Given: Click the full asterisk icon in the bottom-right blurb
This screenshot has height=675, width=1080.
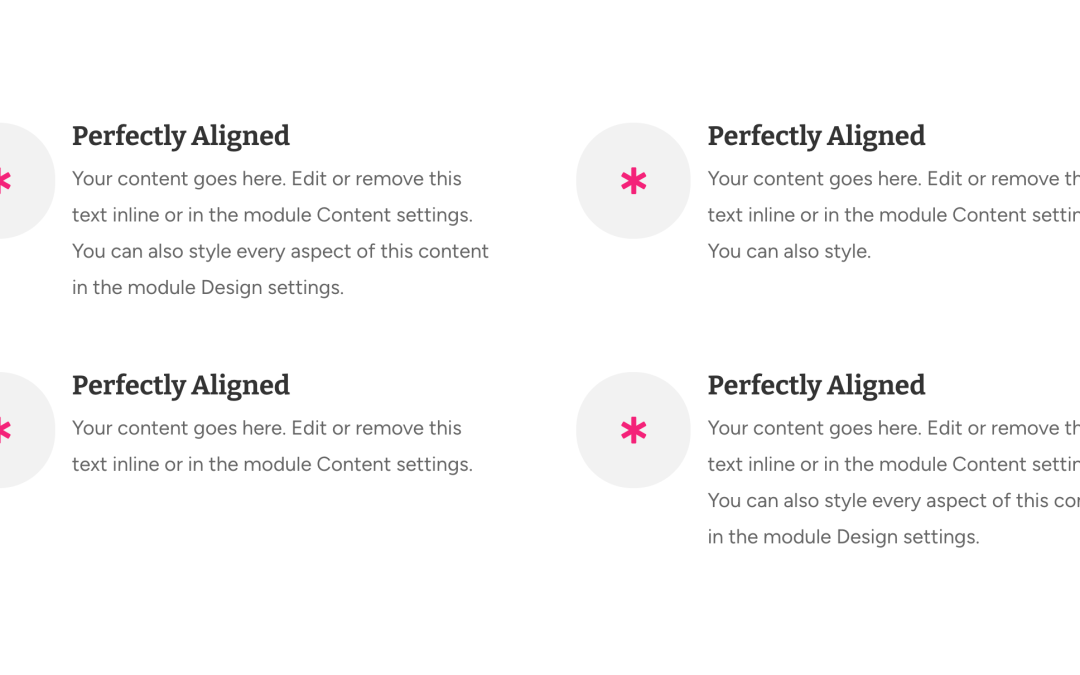Looking at the screenshot, I should (x=633, y=430).
